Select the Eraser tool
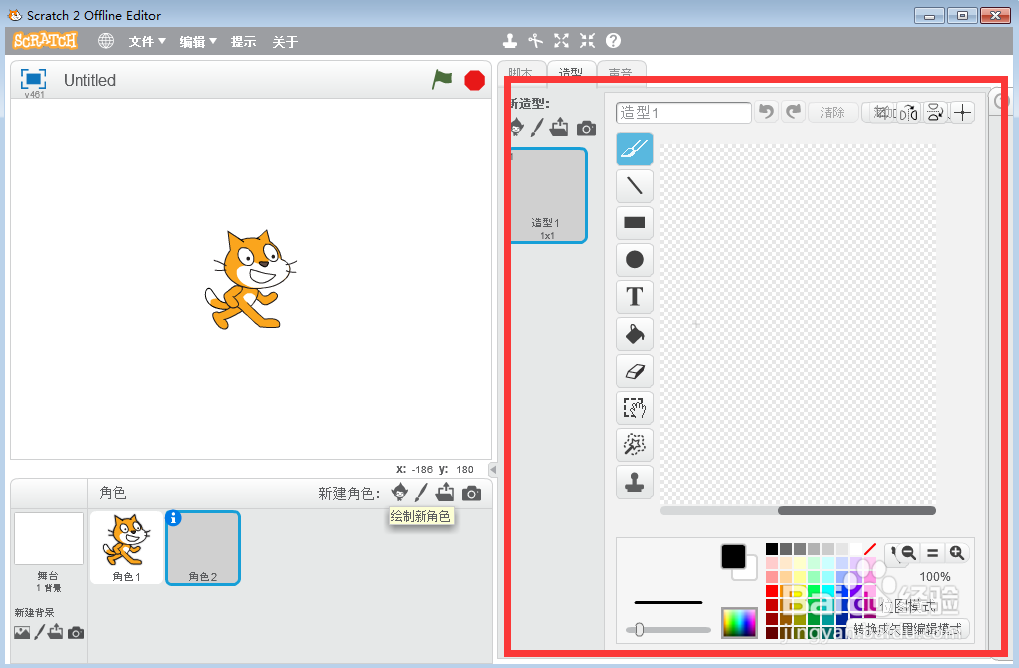Screen dimensions: 1019x668 634,371
